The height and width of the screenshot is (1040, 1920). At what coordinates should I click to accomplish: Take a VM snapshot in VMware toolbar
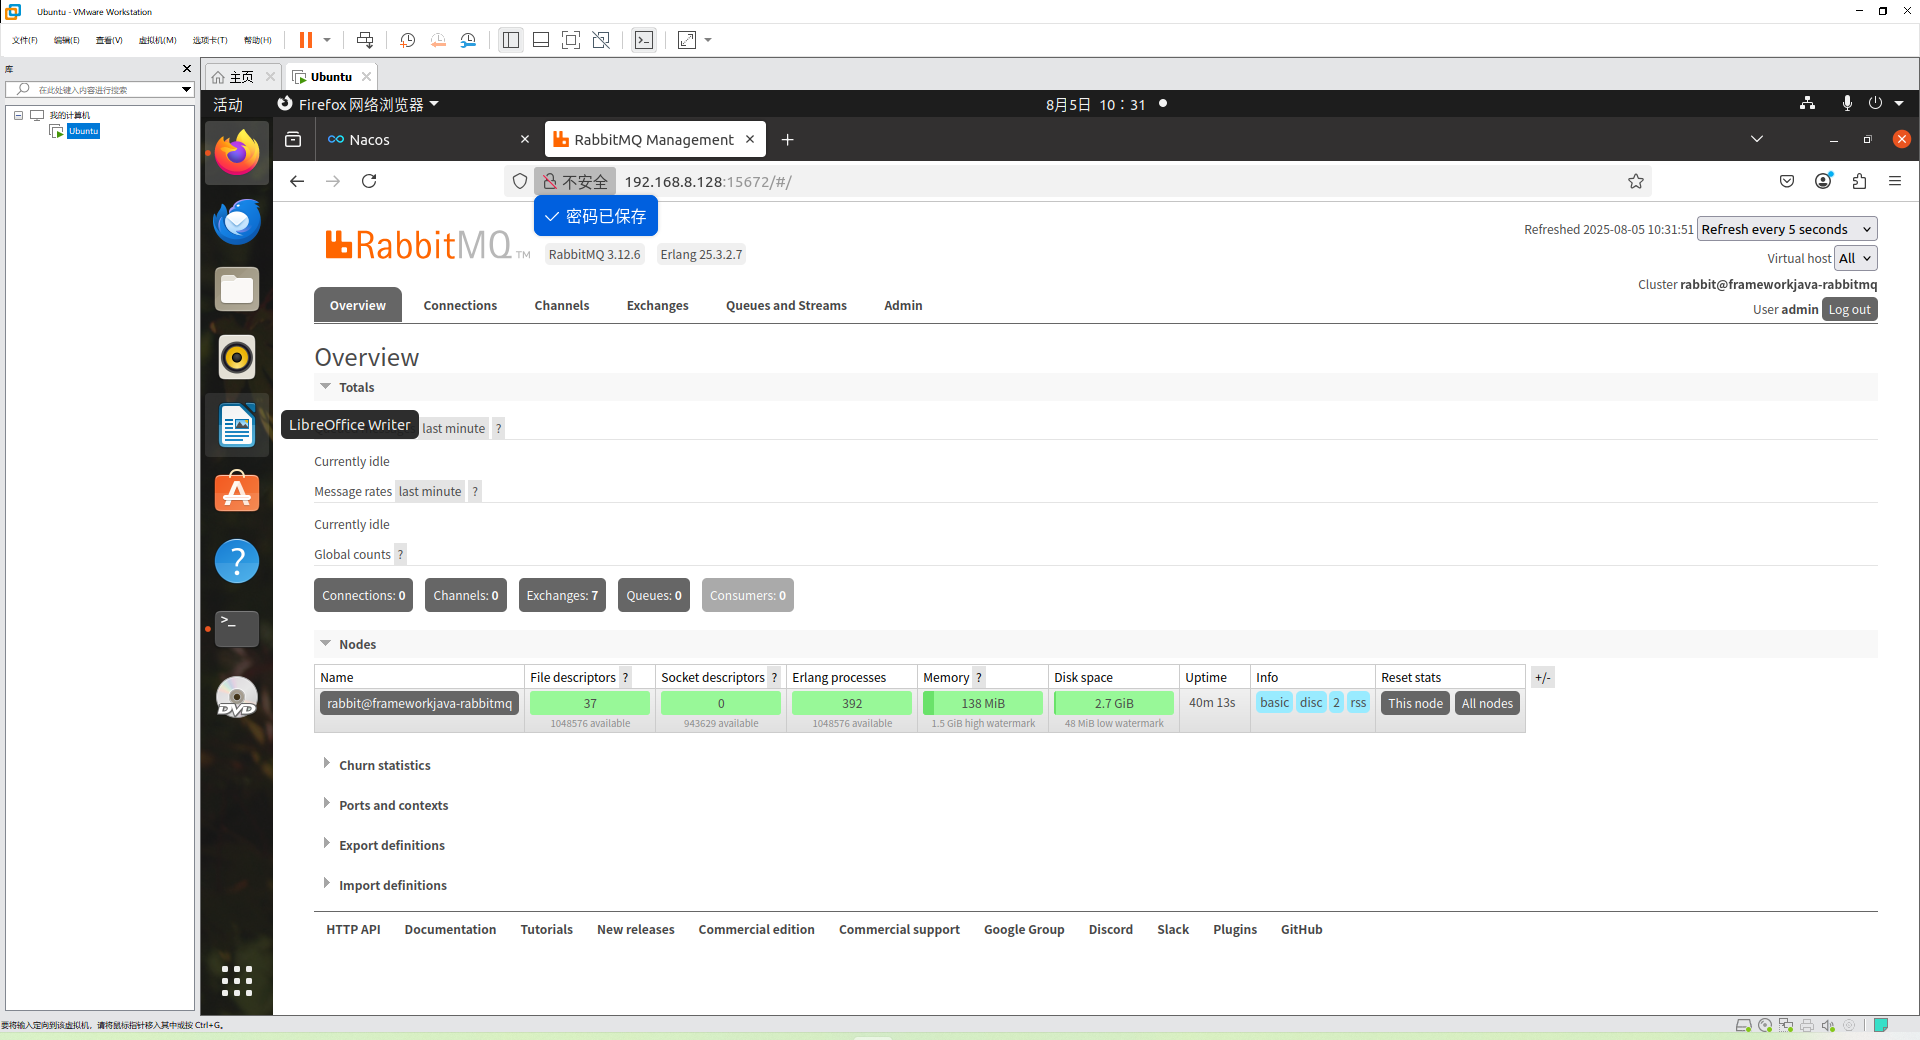click(407, 40)
